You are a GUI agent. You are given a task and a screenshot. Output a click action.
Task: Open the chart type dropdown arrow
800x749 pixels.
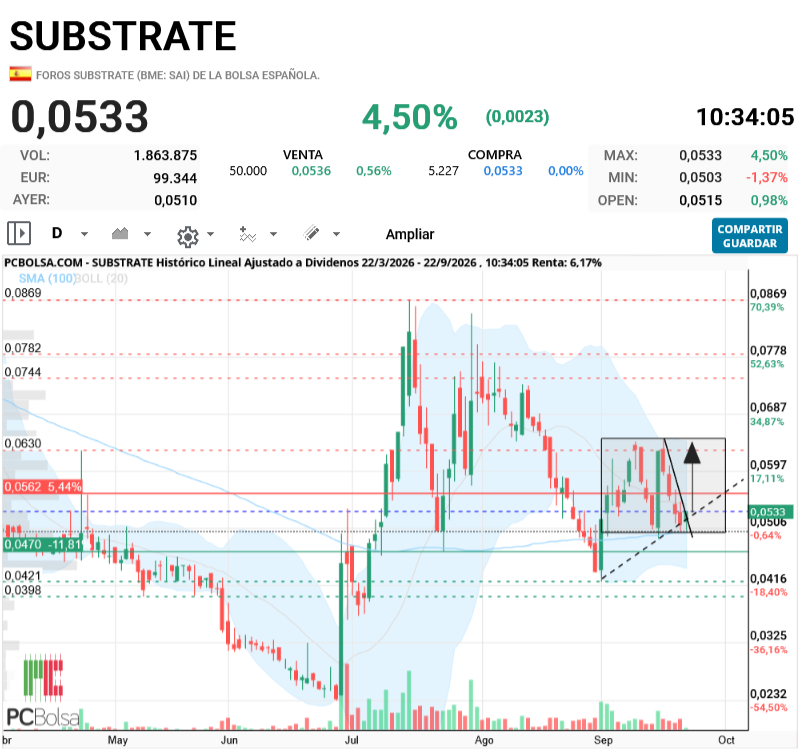147,234
